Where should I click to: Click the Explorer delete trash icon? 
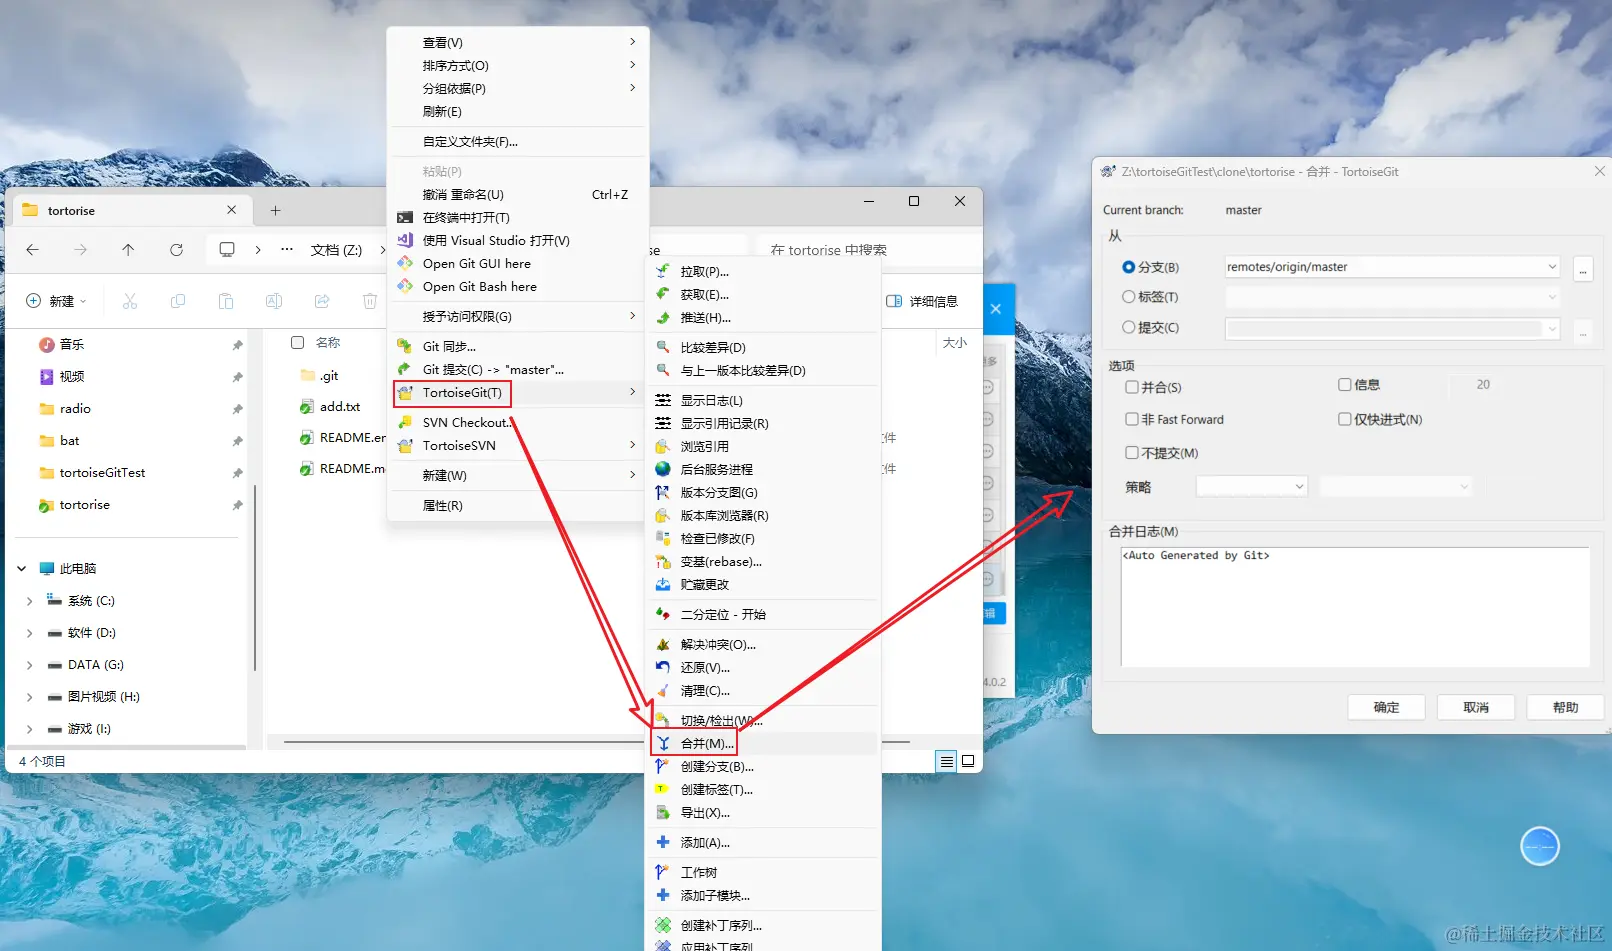pyautogui.click(x=370, y=301)
